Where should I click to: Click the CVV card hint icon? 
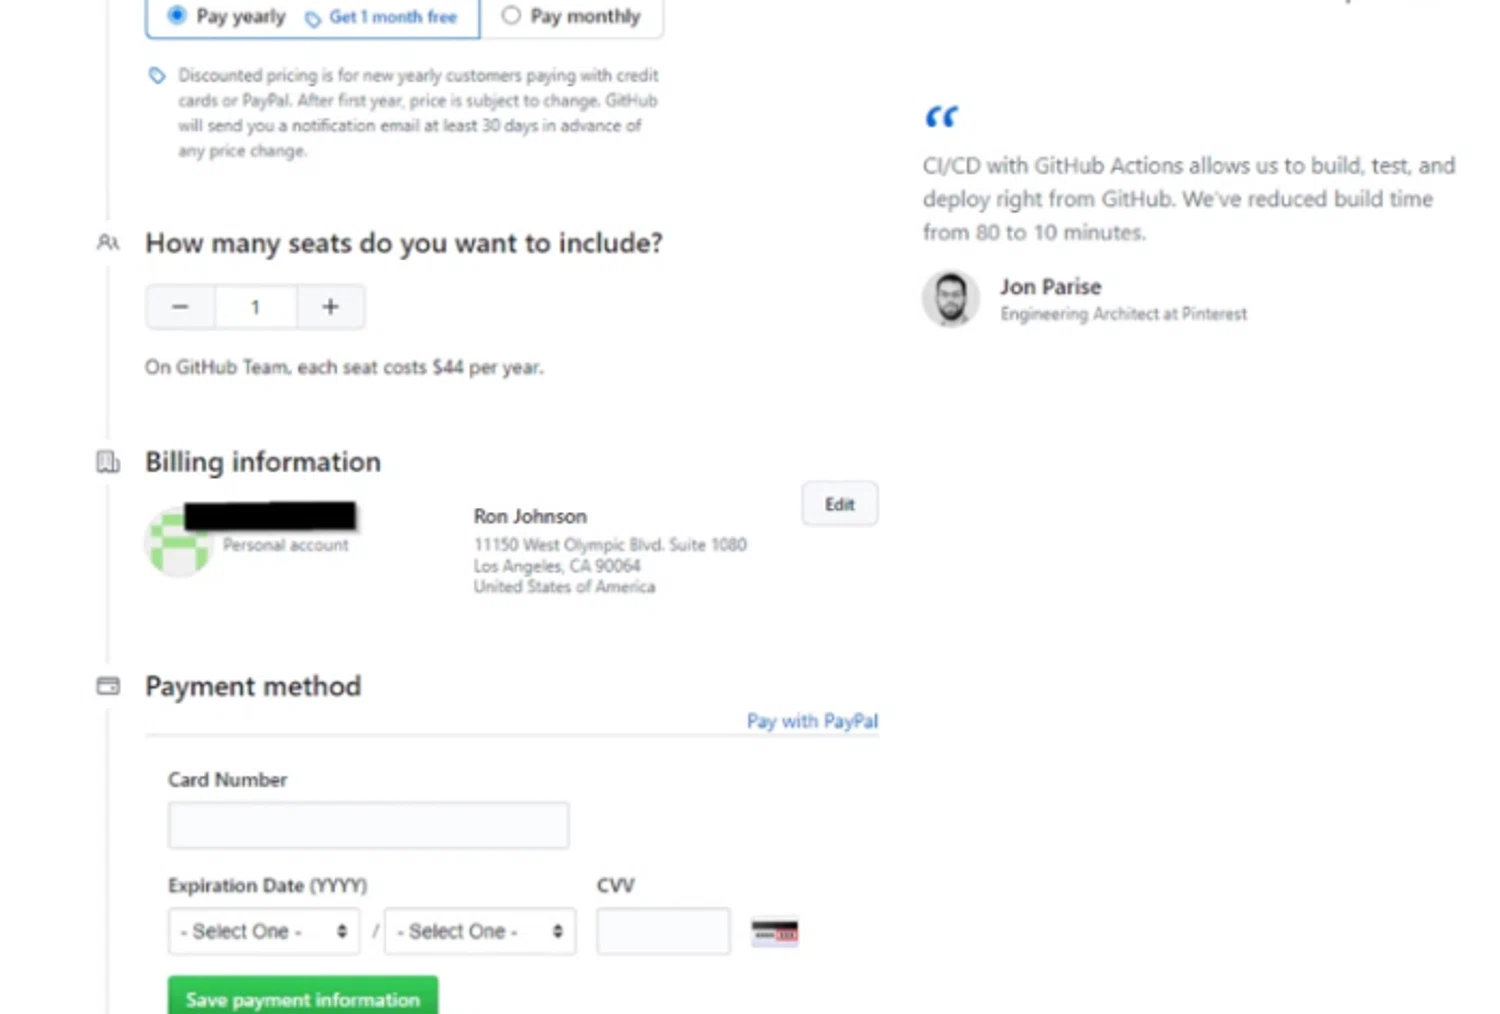pos(775,933)
